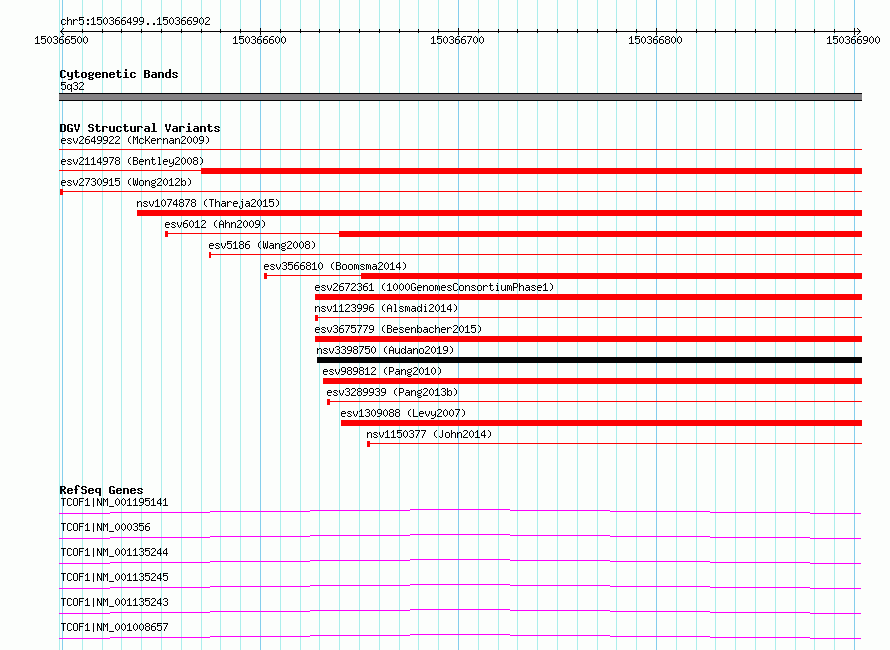Select TCOF1|NM_000356 transcript label
Viewport: 890px width, 650px height.
point(105,527)
